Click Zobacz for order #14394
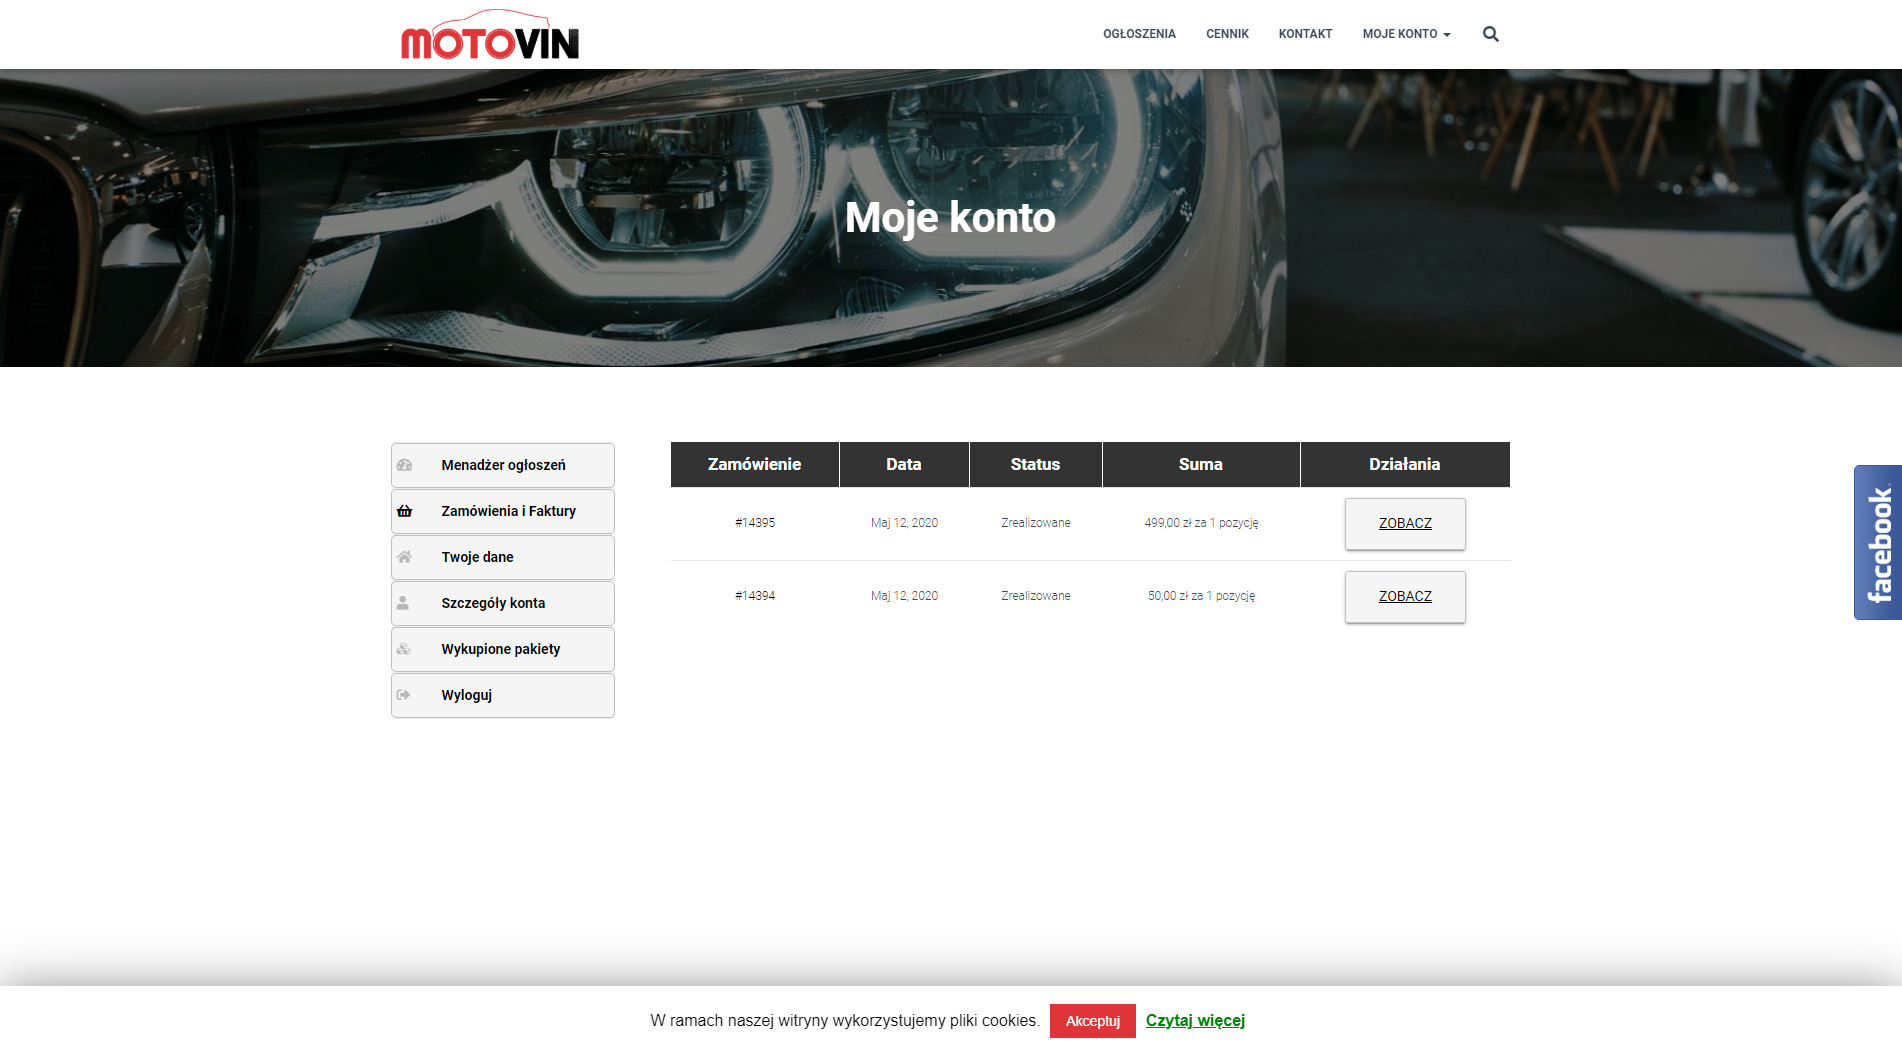 click(x=1404, y=596)
